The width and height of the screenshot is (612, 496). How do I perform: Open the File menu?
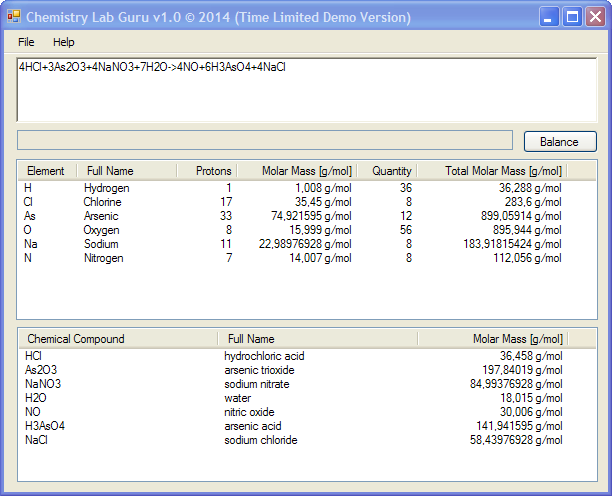click(x=26, y=42)
